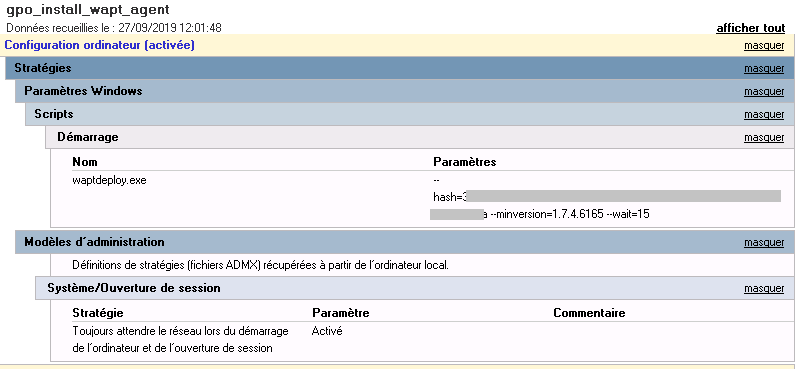Click masquer on the Scripts row
This screenshot has width=795, height=369.
click(764, 115)
